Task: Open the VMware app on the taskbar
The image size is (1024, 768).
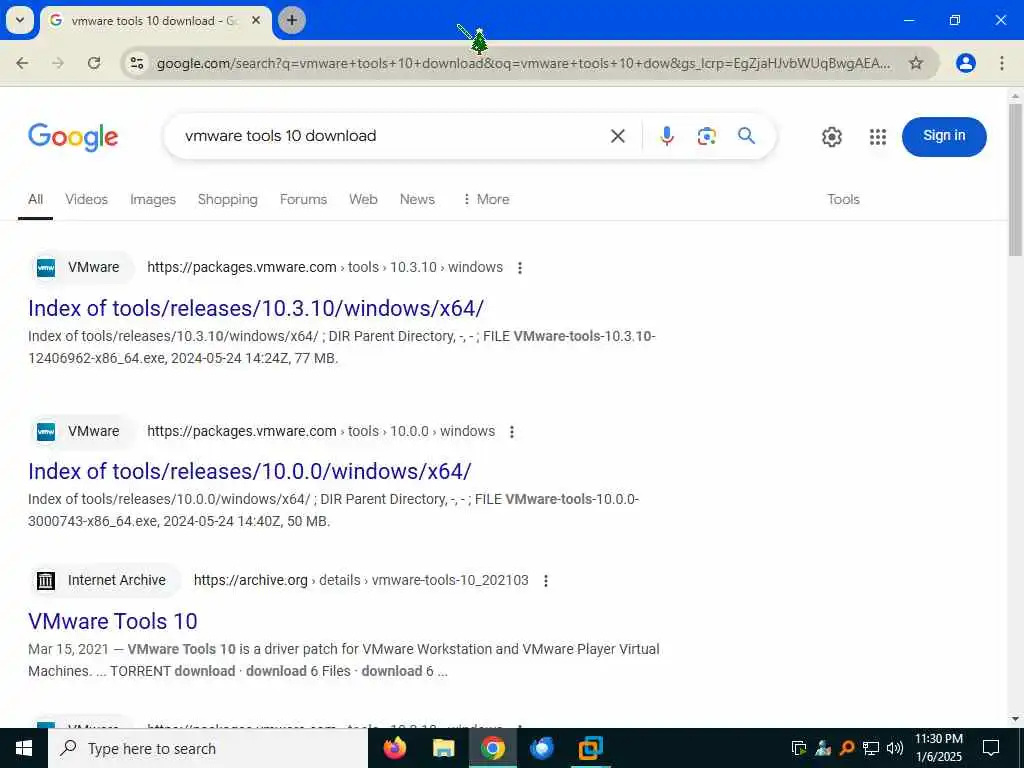Action: (x=590, y=748)
